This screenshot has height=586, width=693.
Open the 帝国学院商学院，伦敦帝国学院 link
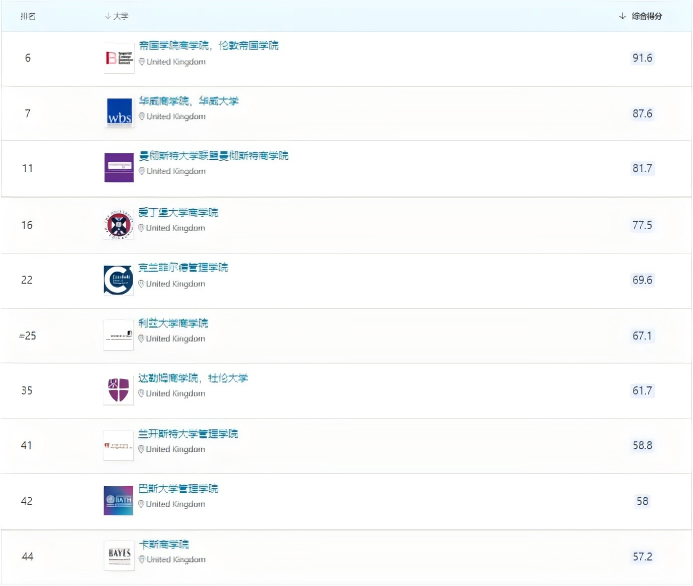click(209, 46)
